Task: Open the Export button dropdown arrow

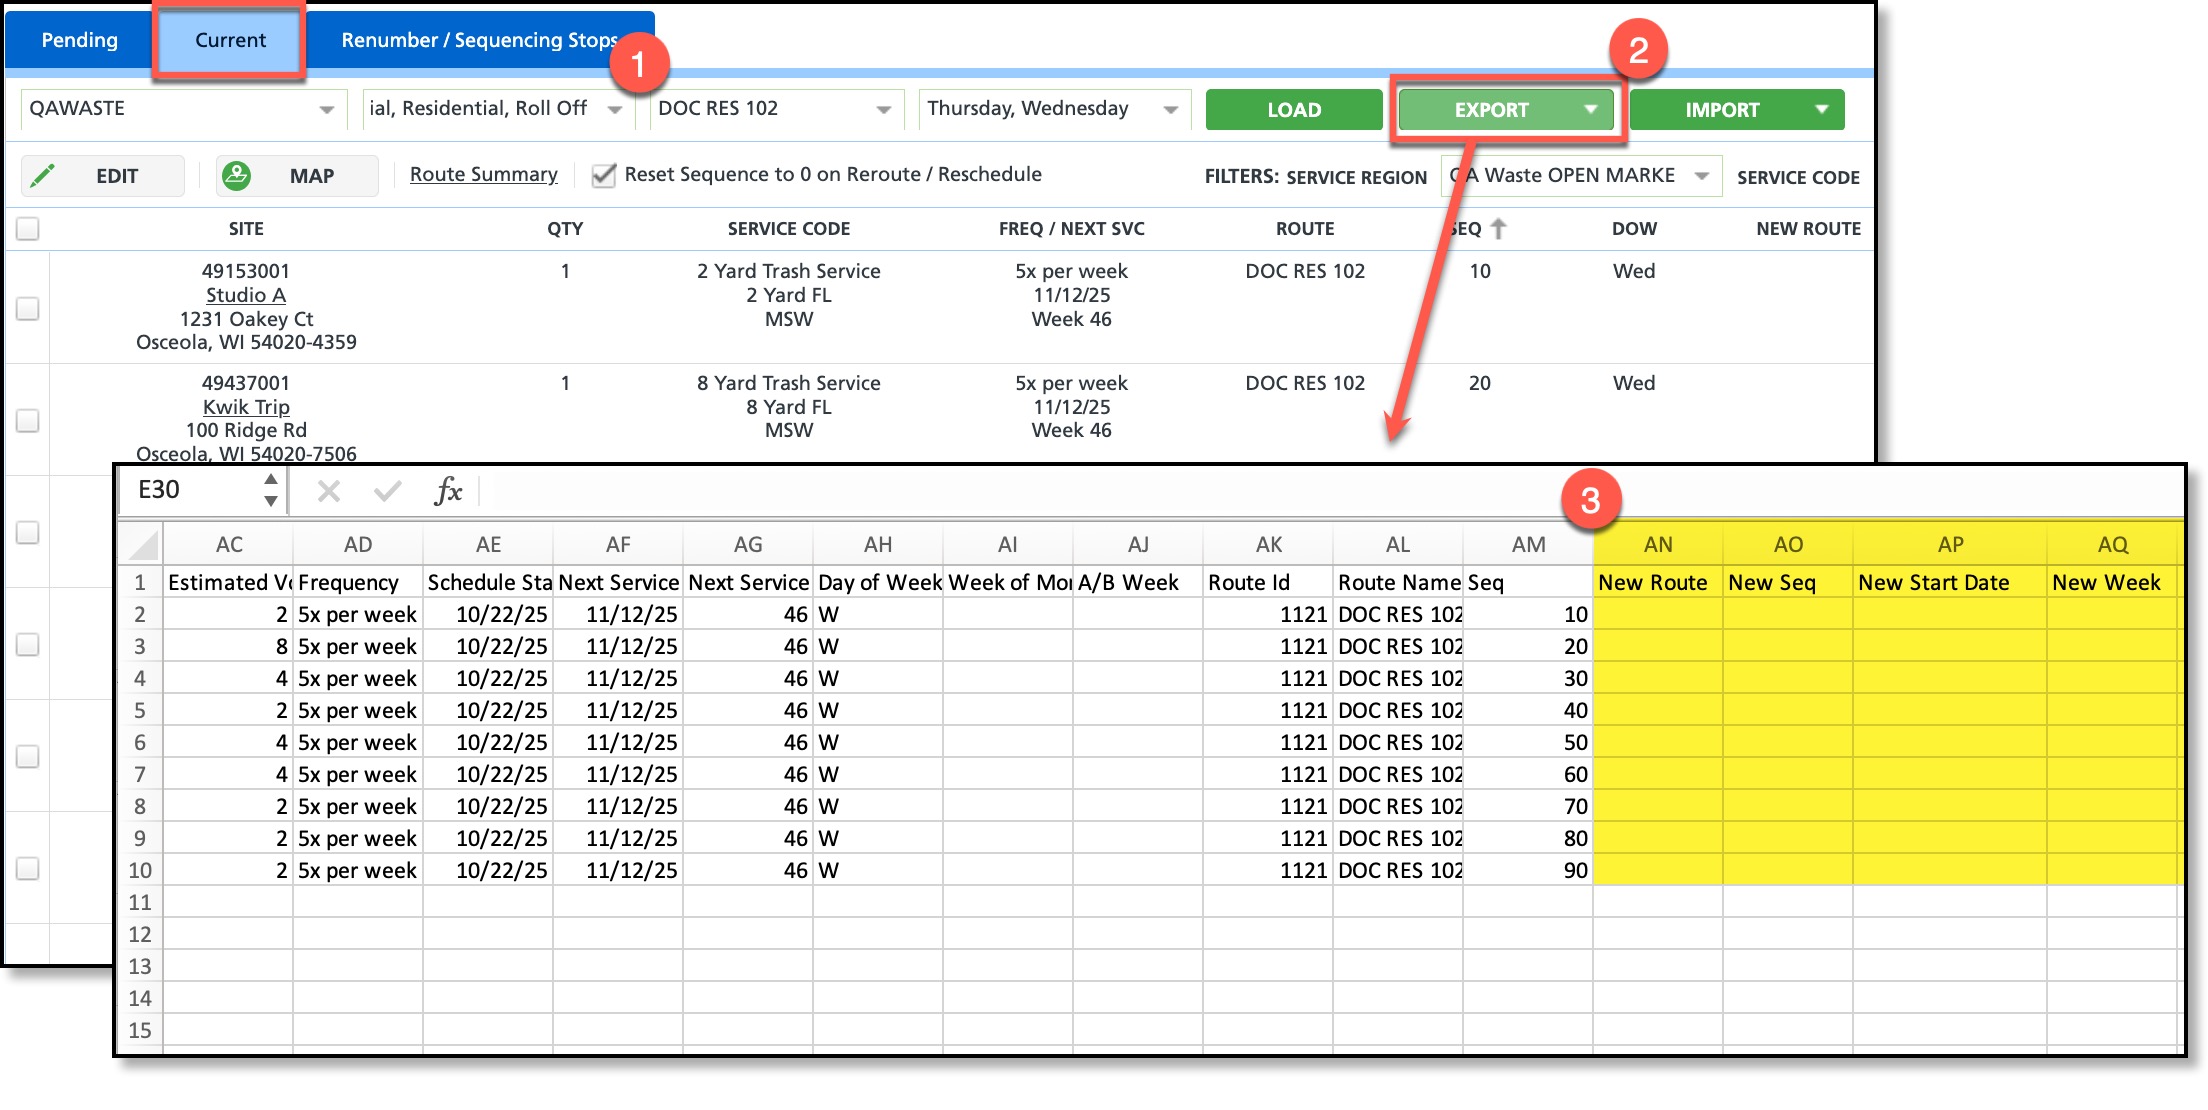Action: coord(1591,110)
